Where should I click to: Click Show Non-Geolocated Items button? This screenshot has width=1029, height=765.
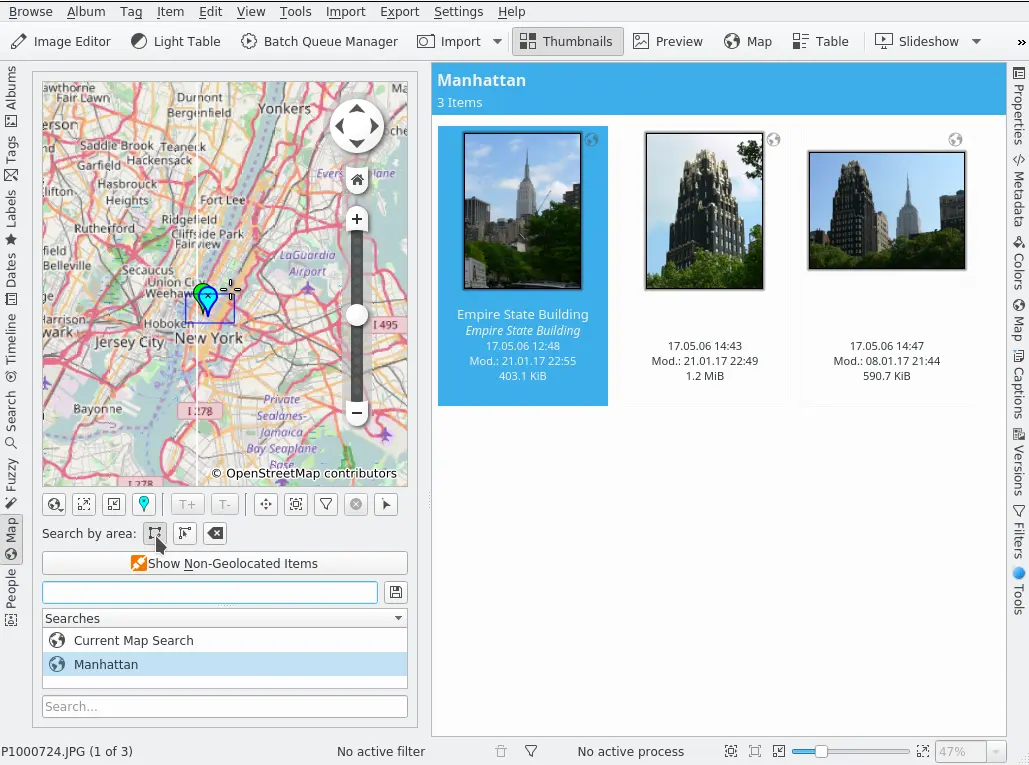coord(224,563)
